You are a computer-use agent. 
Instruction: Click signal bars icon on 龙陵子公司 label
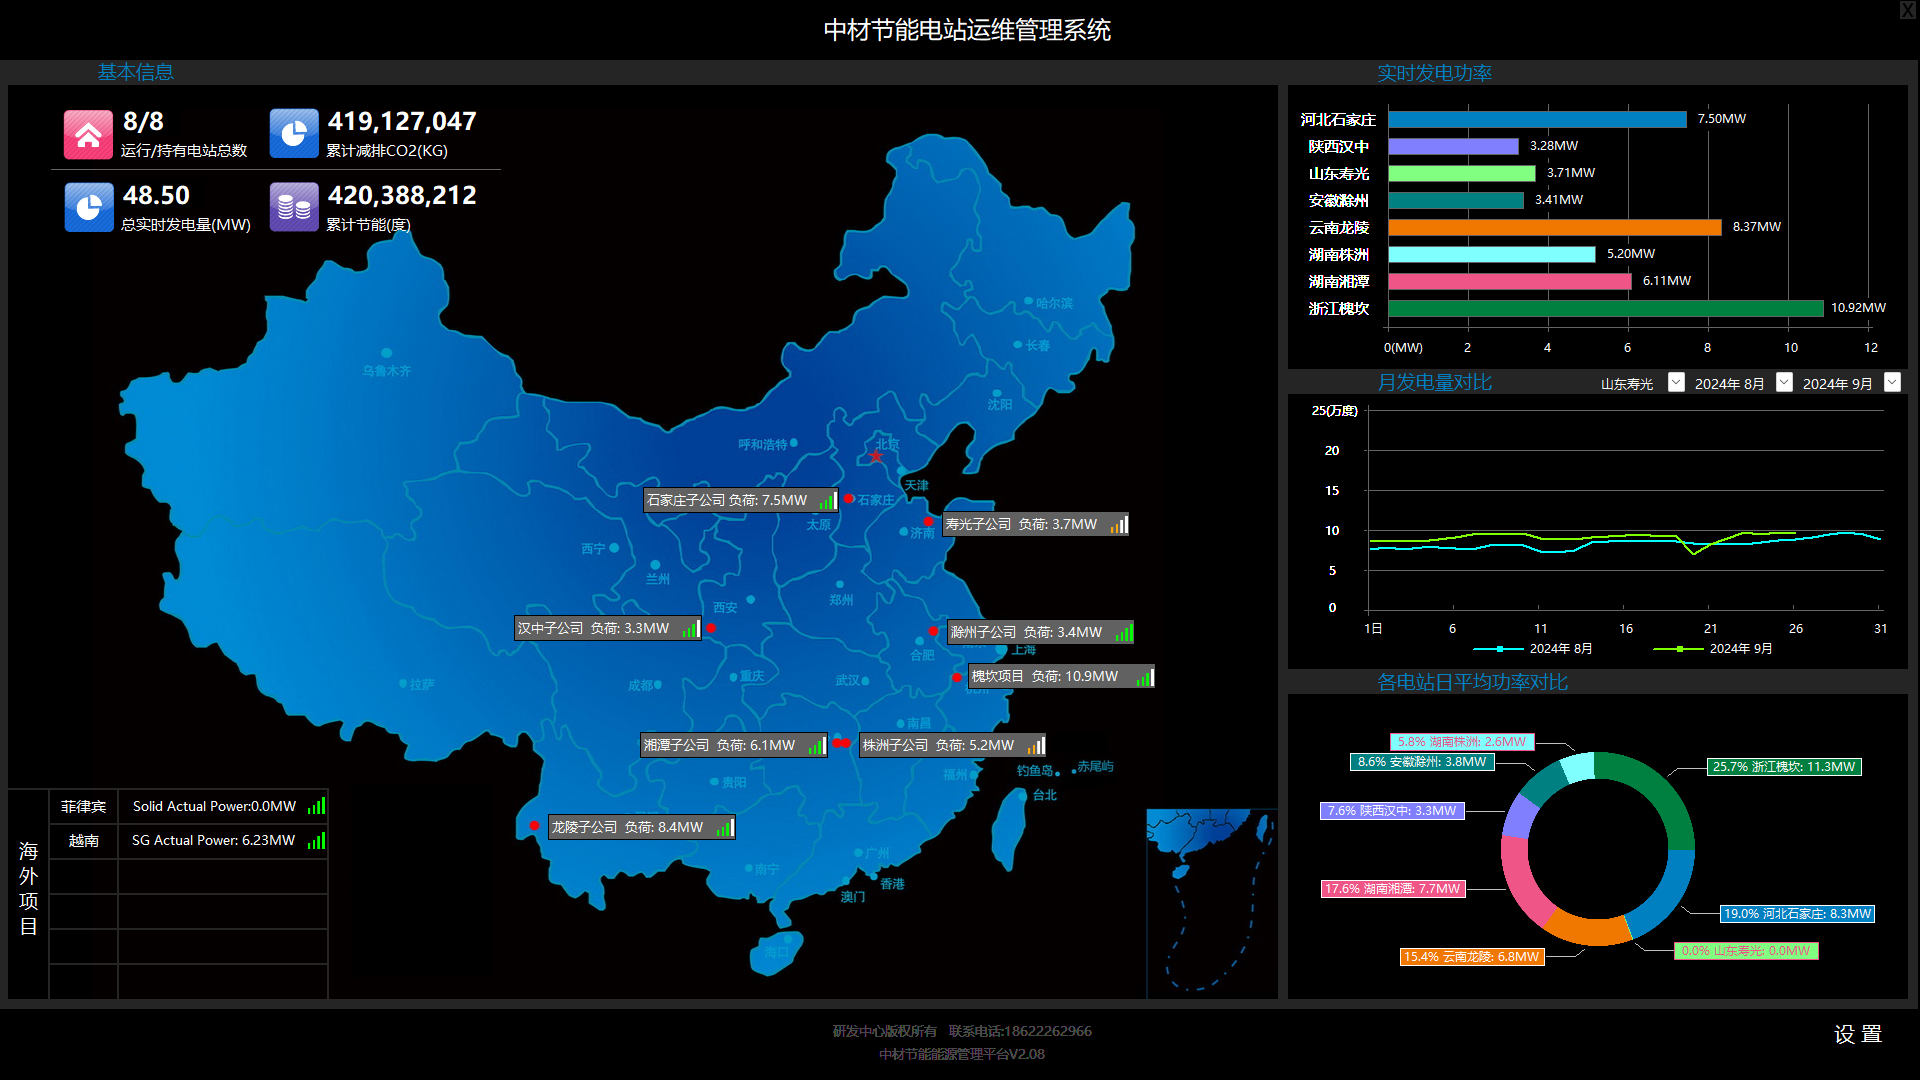coord(725,827)
